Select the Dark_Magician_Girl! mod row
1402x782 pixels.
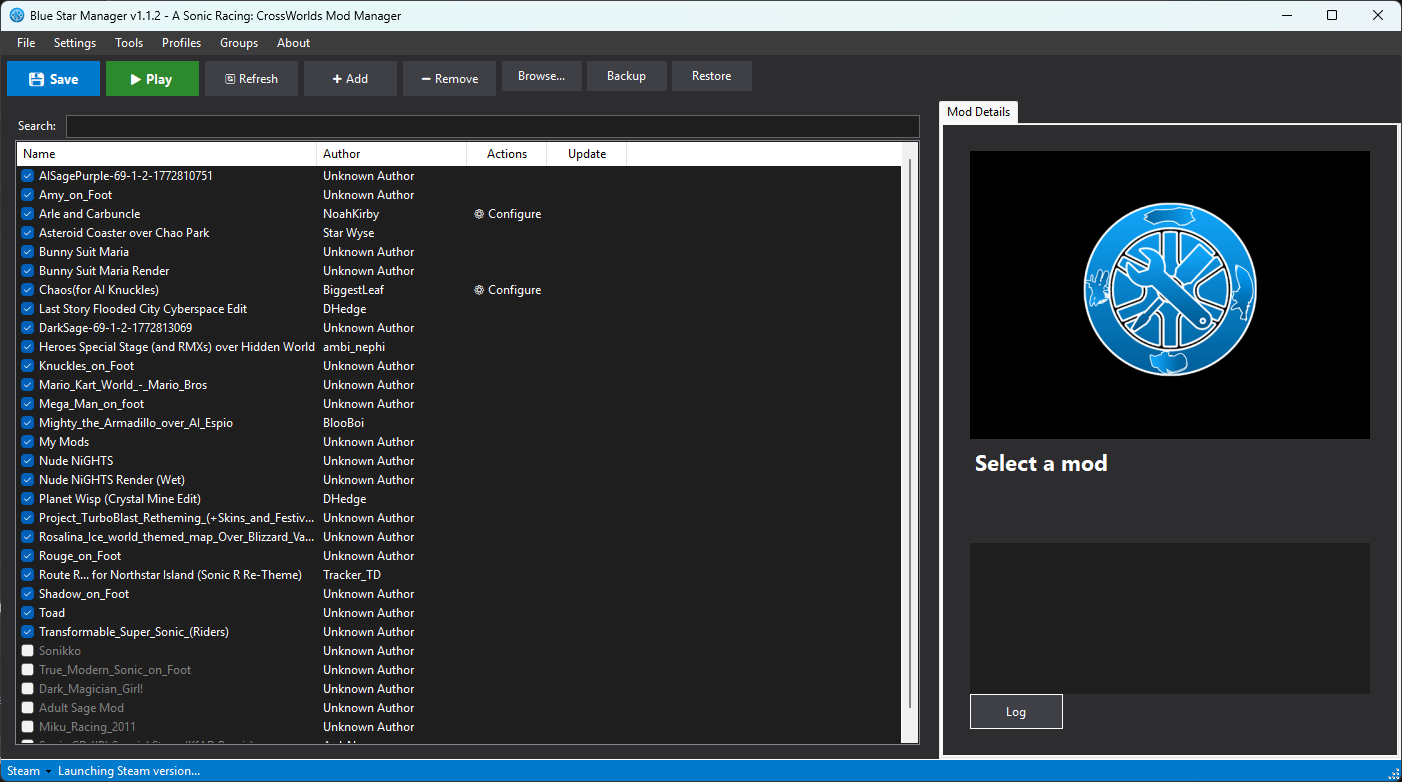(x=459, y=689)
